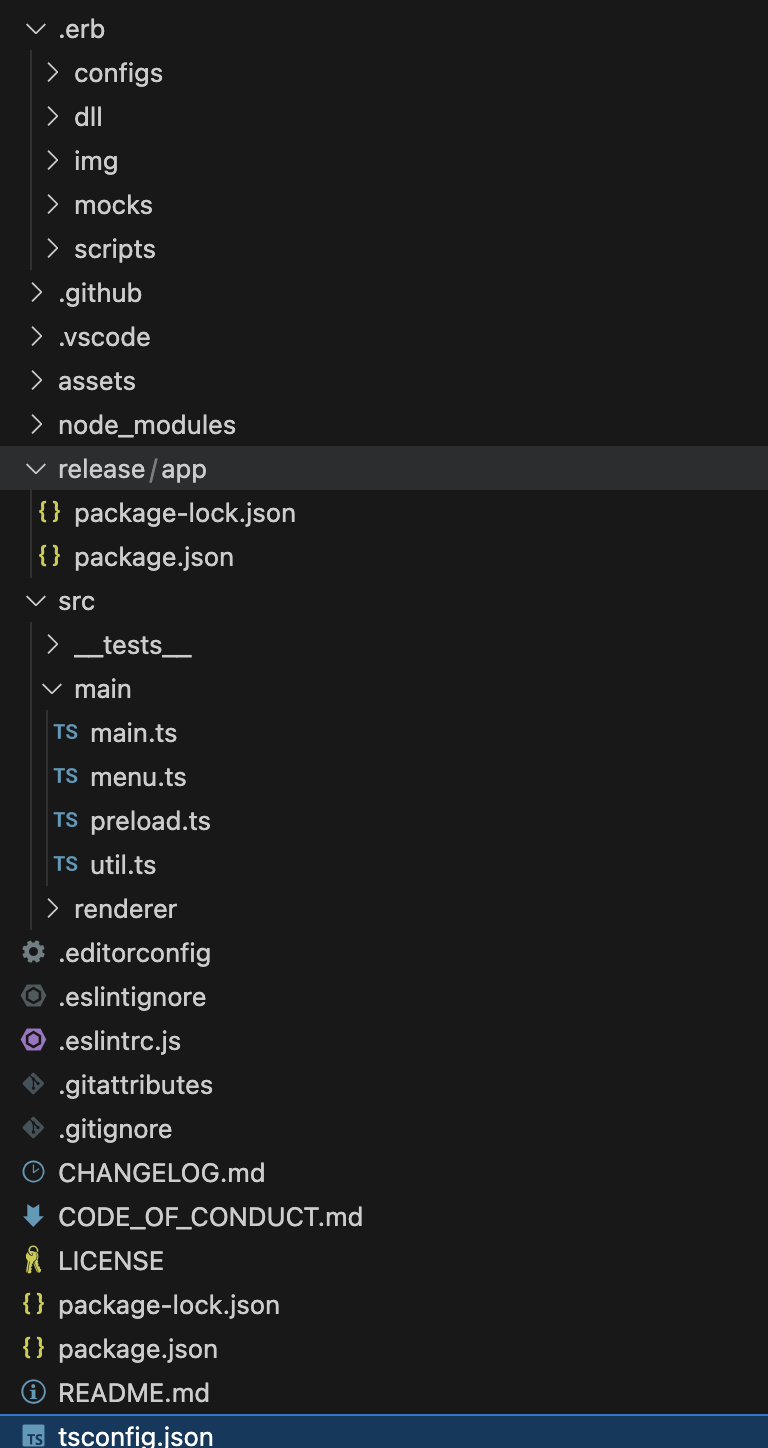Click the git icon beside .gitignore

point(33,1129)
